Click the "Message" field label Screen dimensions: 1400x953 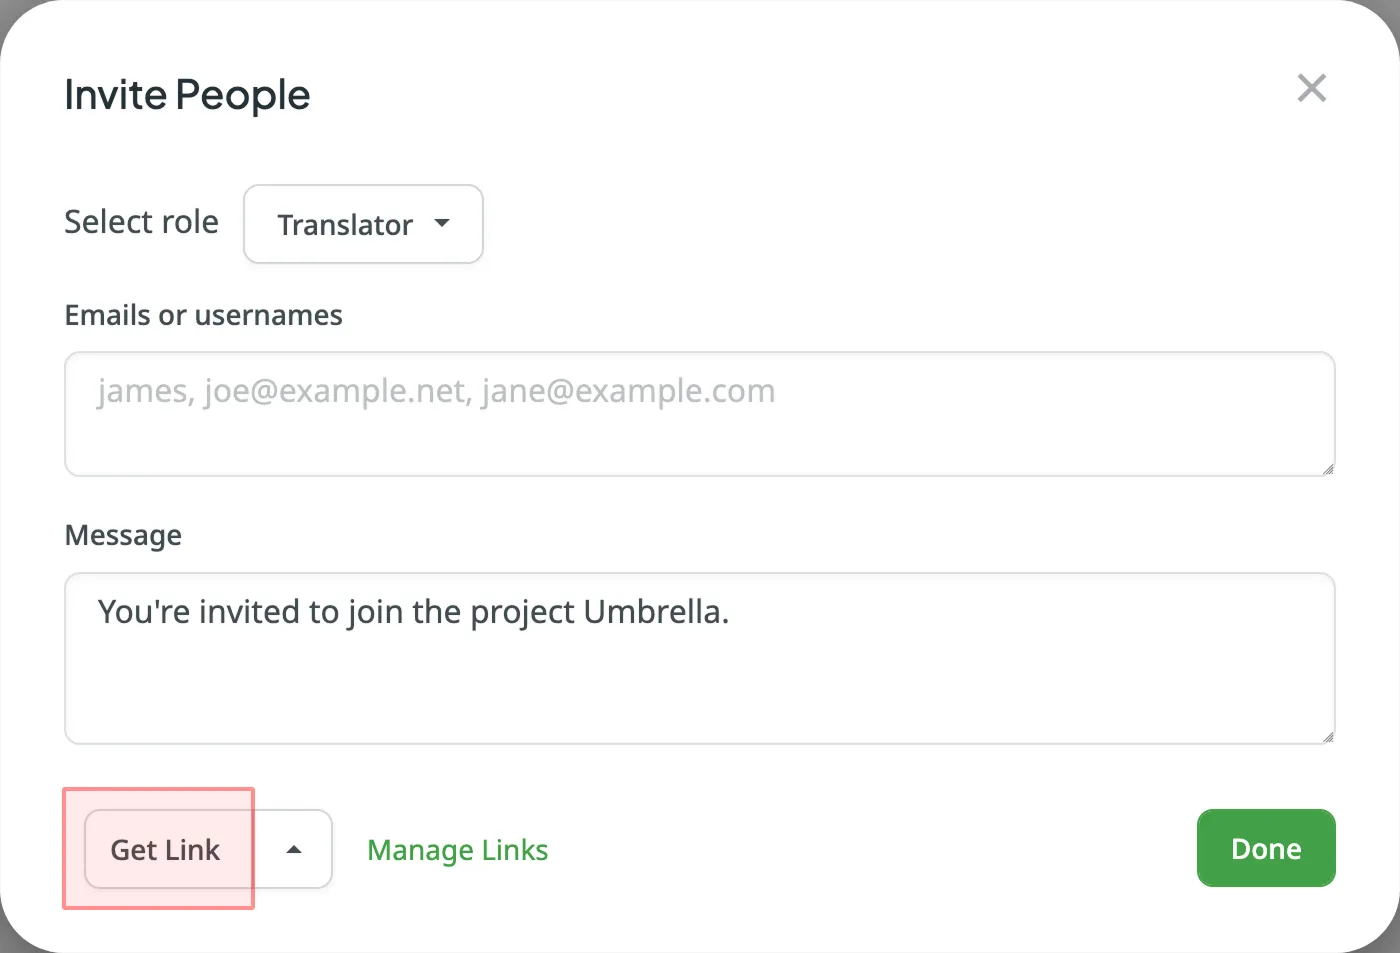coord(123,535)
